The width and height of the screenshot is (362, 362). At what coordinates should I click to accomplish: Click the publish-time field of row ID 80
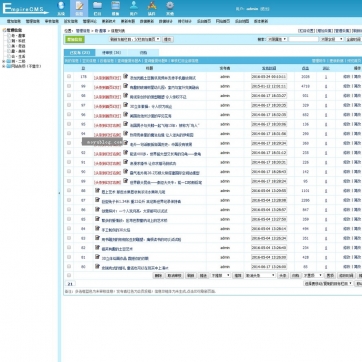click(269, 267)
